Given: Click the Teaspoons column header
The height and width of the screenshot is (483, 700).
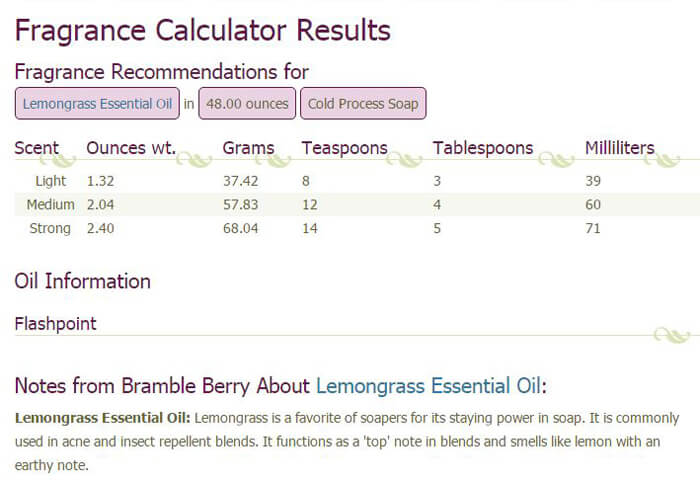Looking at the screenshot, I should click(344, 148).
